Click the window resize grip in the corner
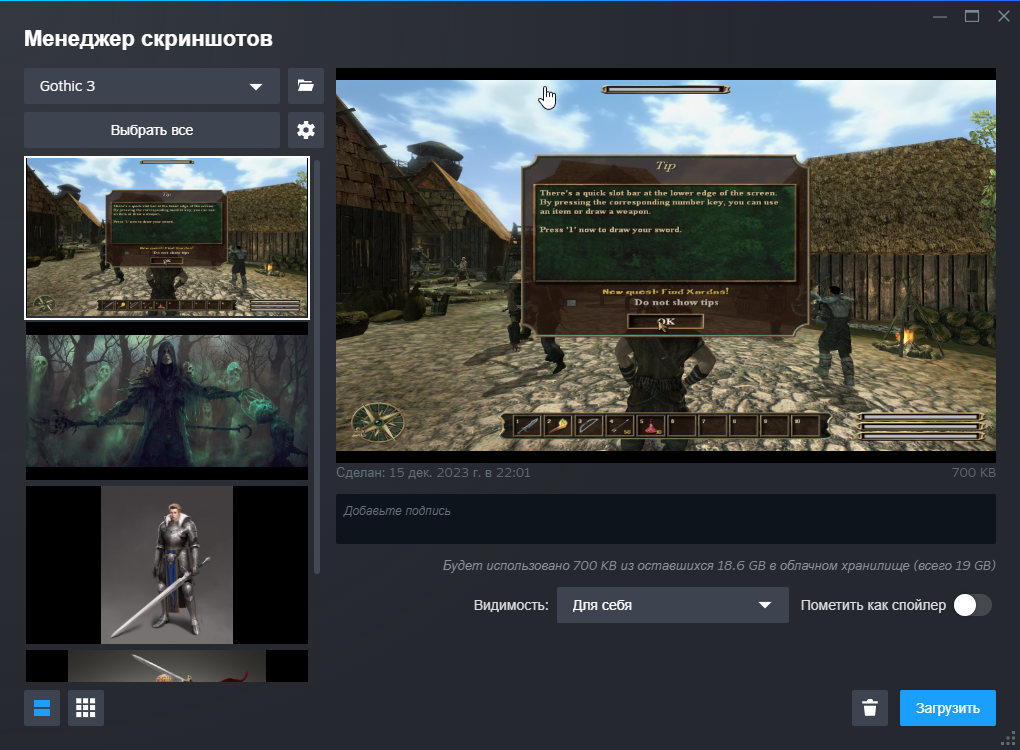This screenshot has width=1020, height=750. pyautogui.click(x=1008, y=738)
